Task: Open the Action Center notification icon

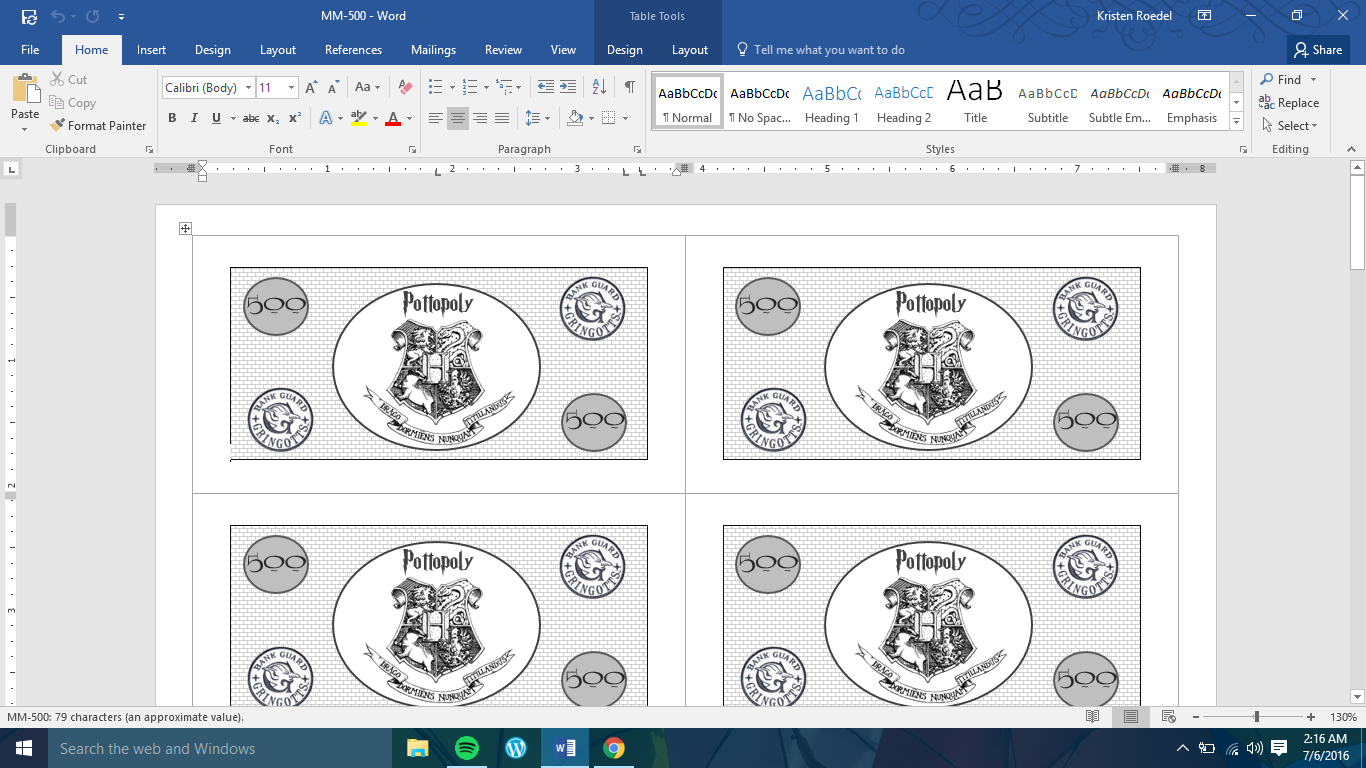Action: (x=1279, y=748)
